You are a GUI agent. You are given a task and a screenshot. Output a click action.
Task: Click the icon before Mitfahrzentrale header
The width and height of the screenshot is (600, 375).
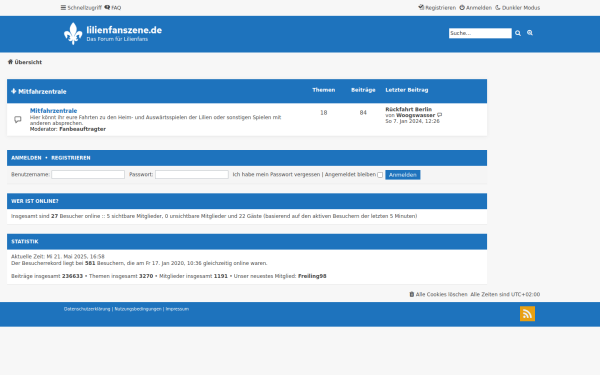(x=14, y=91)
